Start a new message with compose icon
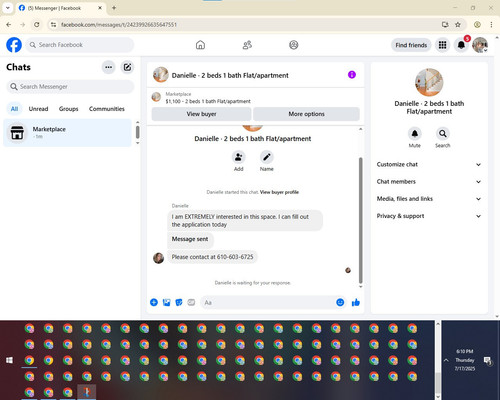The image size is (500, 400). [x=127, y=67]
